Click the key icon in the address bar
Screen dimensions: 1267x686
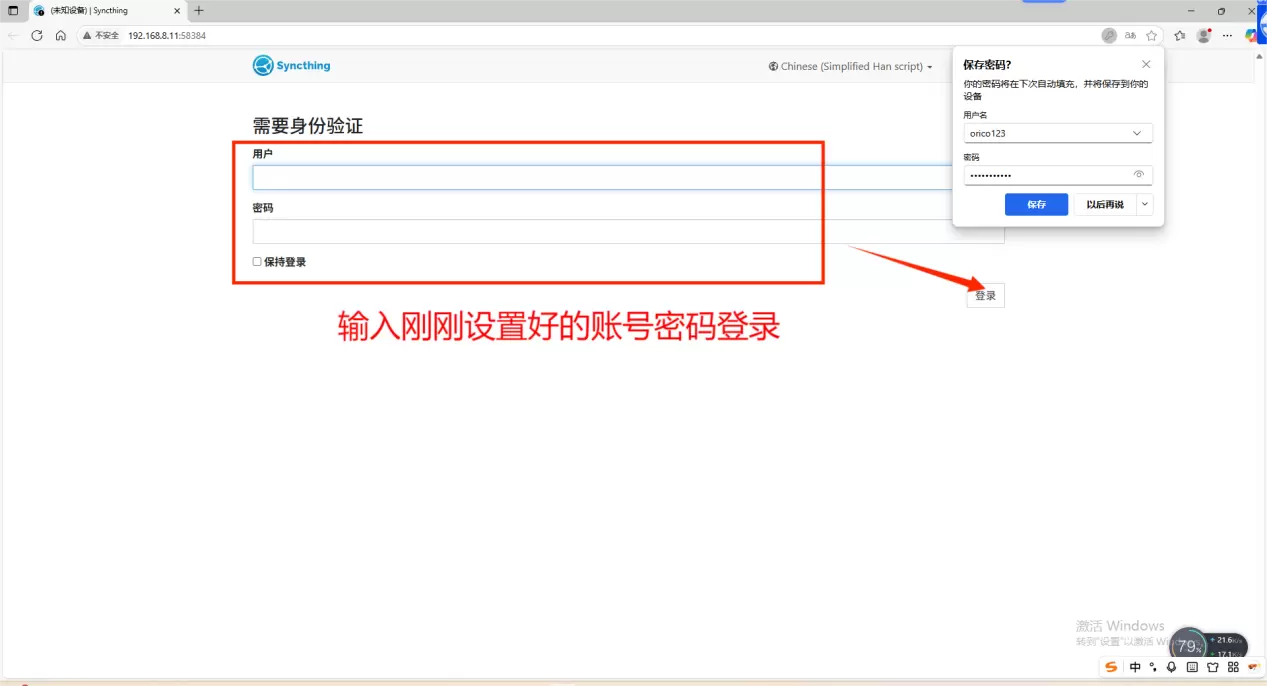coord(1109,35)
